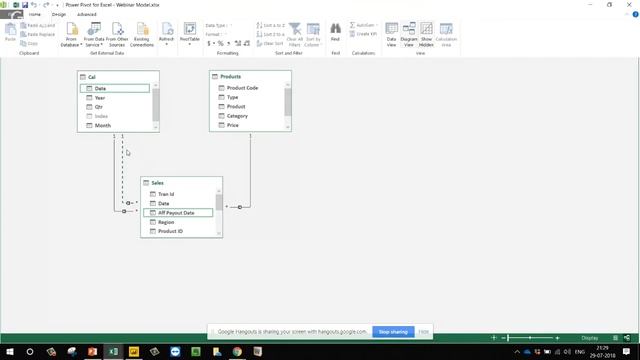Click Fit to Screen icon in status bar
Screen dimensions: 640x360
pos(494,338)
